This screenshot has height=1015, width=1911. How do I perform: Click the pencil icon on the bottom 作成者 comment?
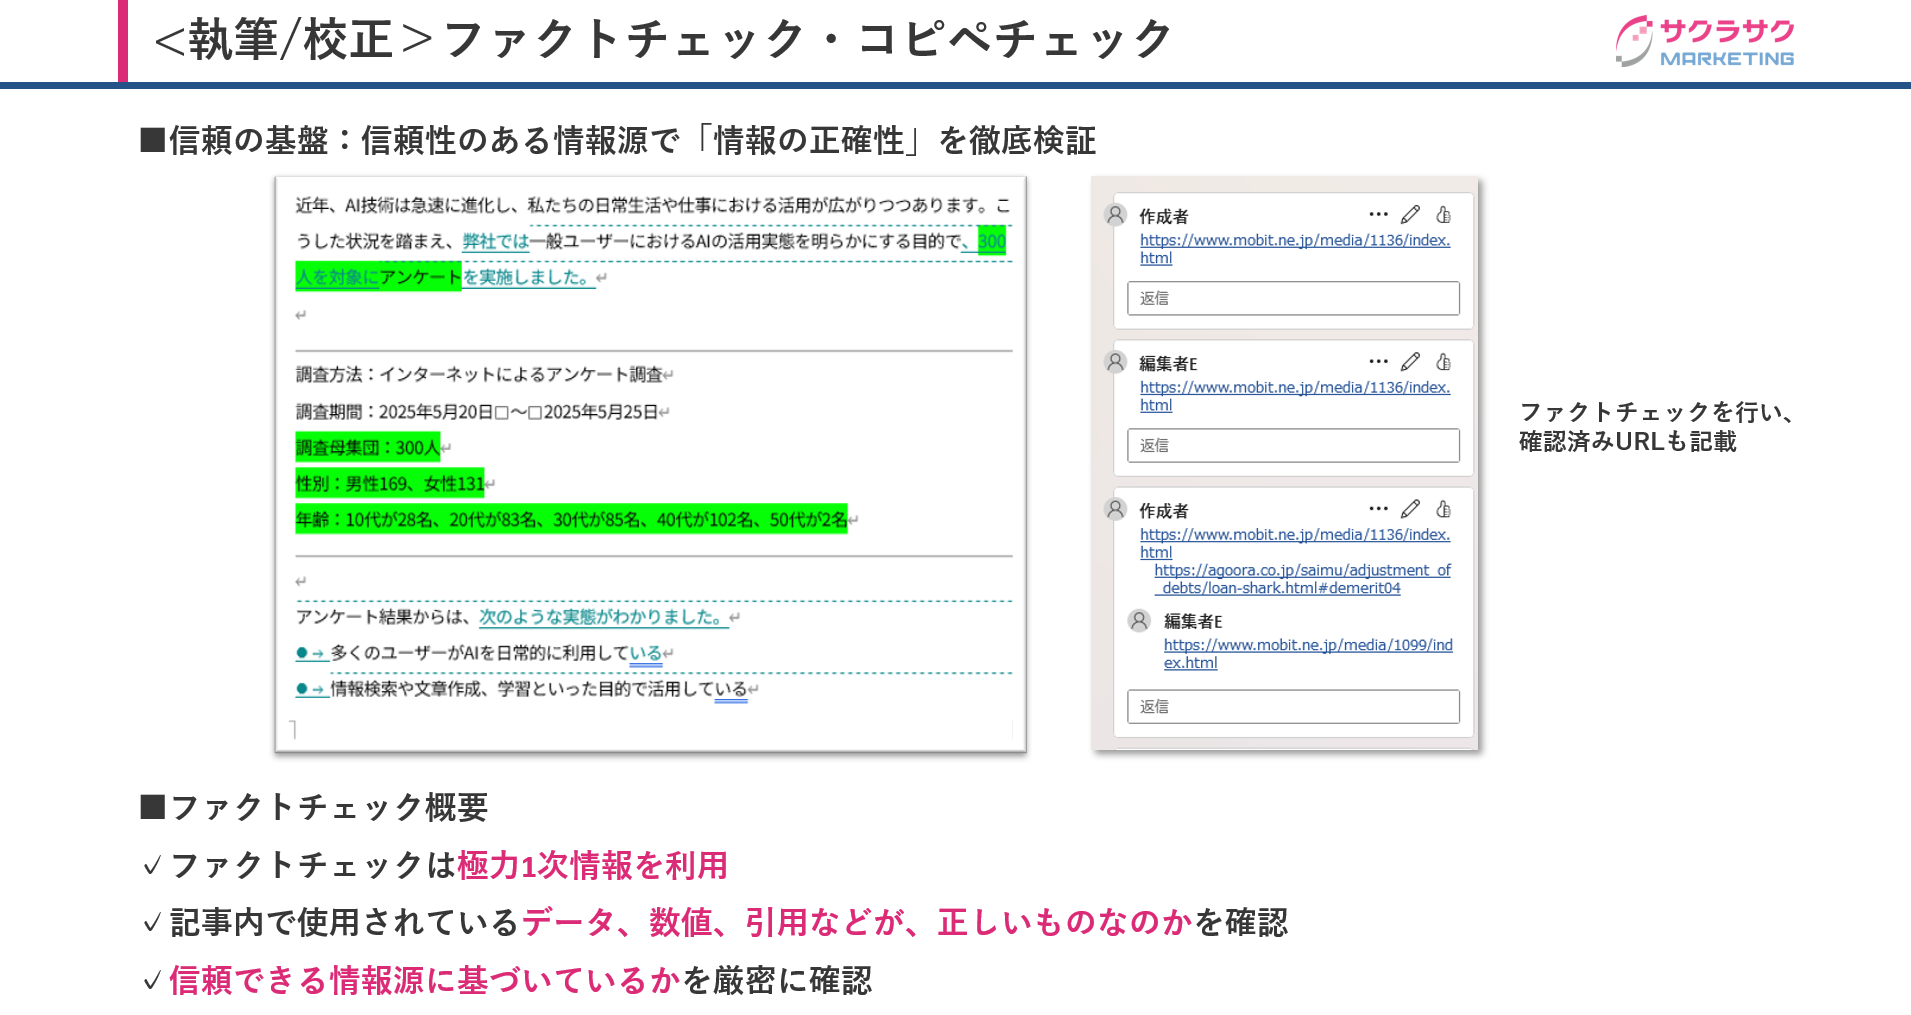point(1410,509)
